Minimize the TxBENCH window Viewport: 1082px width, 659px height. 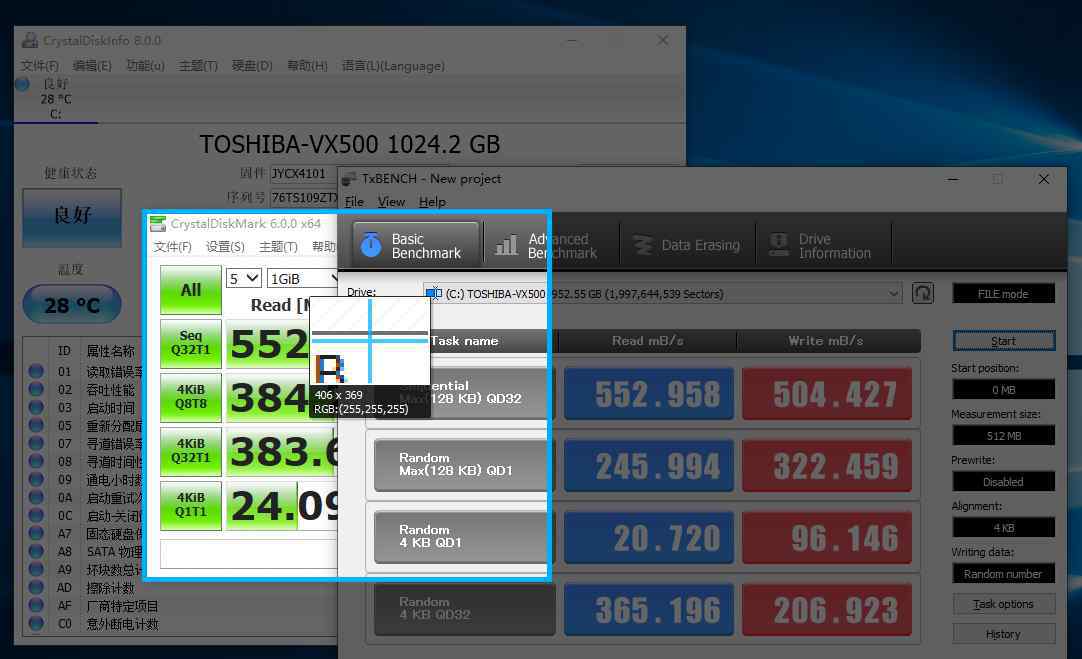953,179
